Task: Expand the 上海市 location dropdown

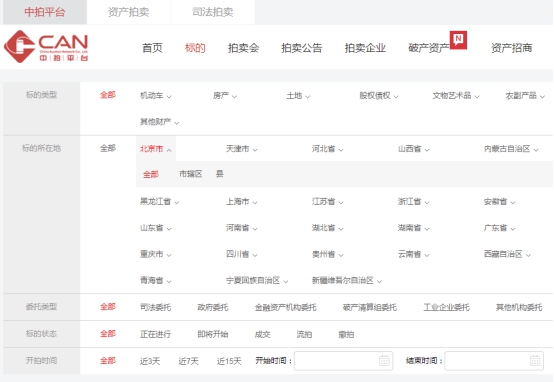Action: (x=242, y=202)
